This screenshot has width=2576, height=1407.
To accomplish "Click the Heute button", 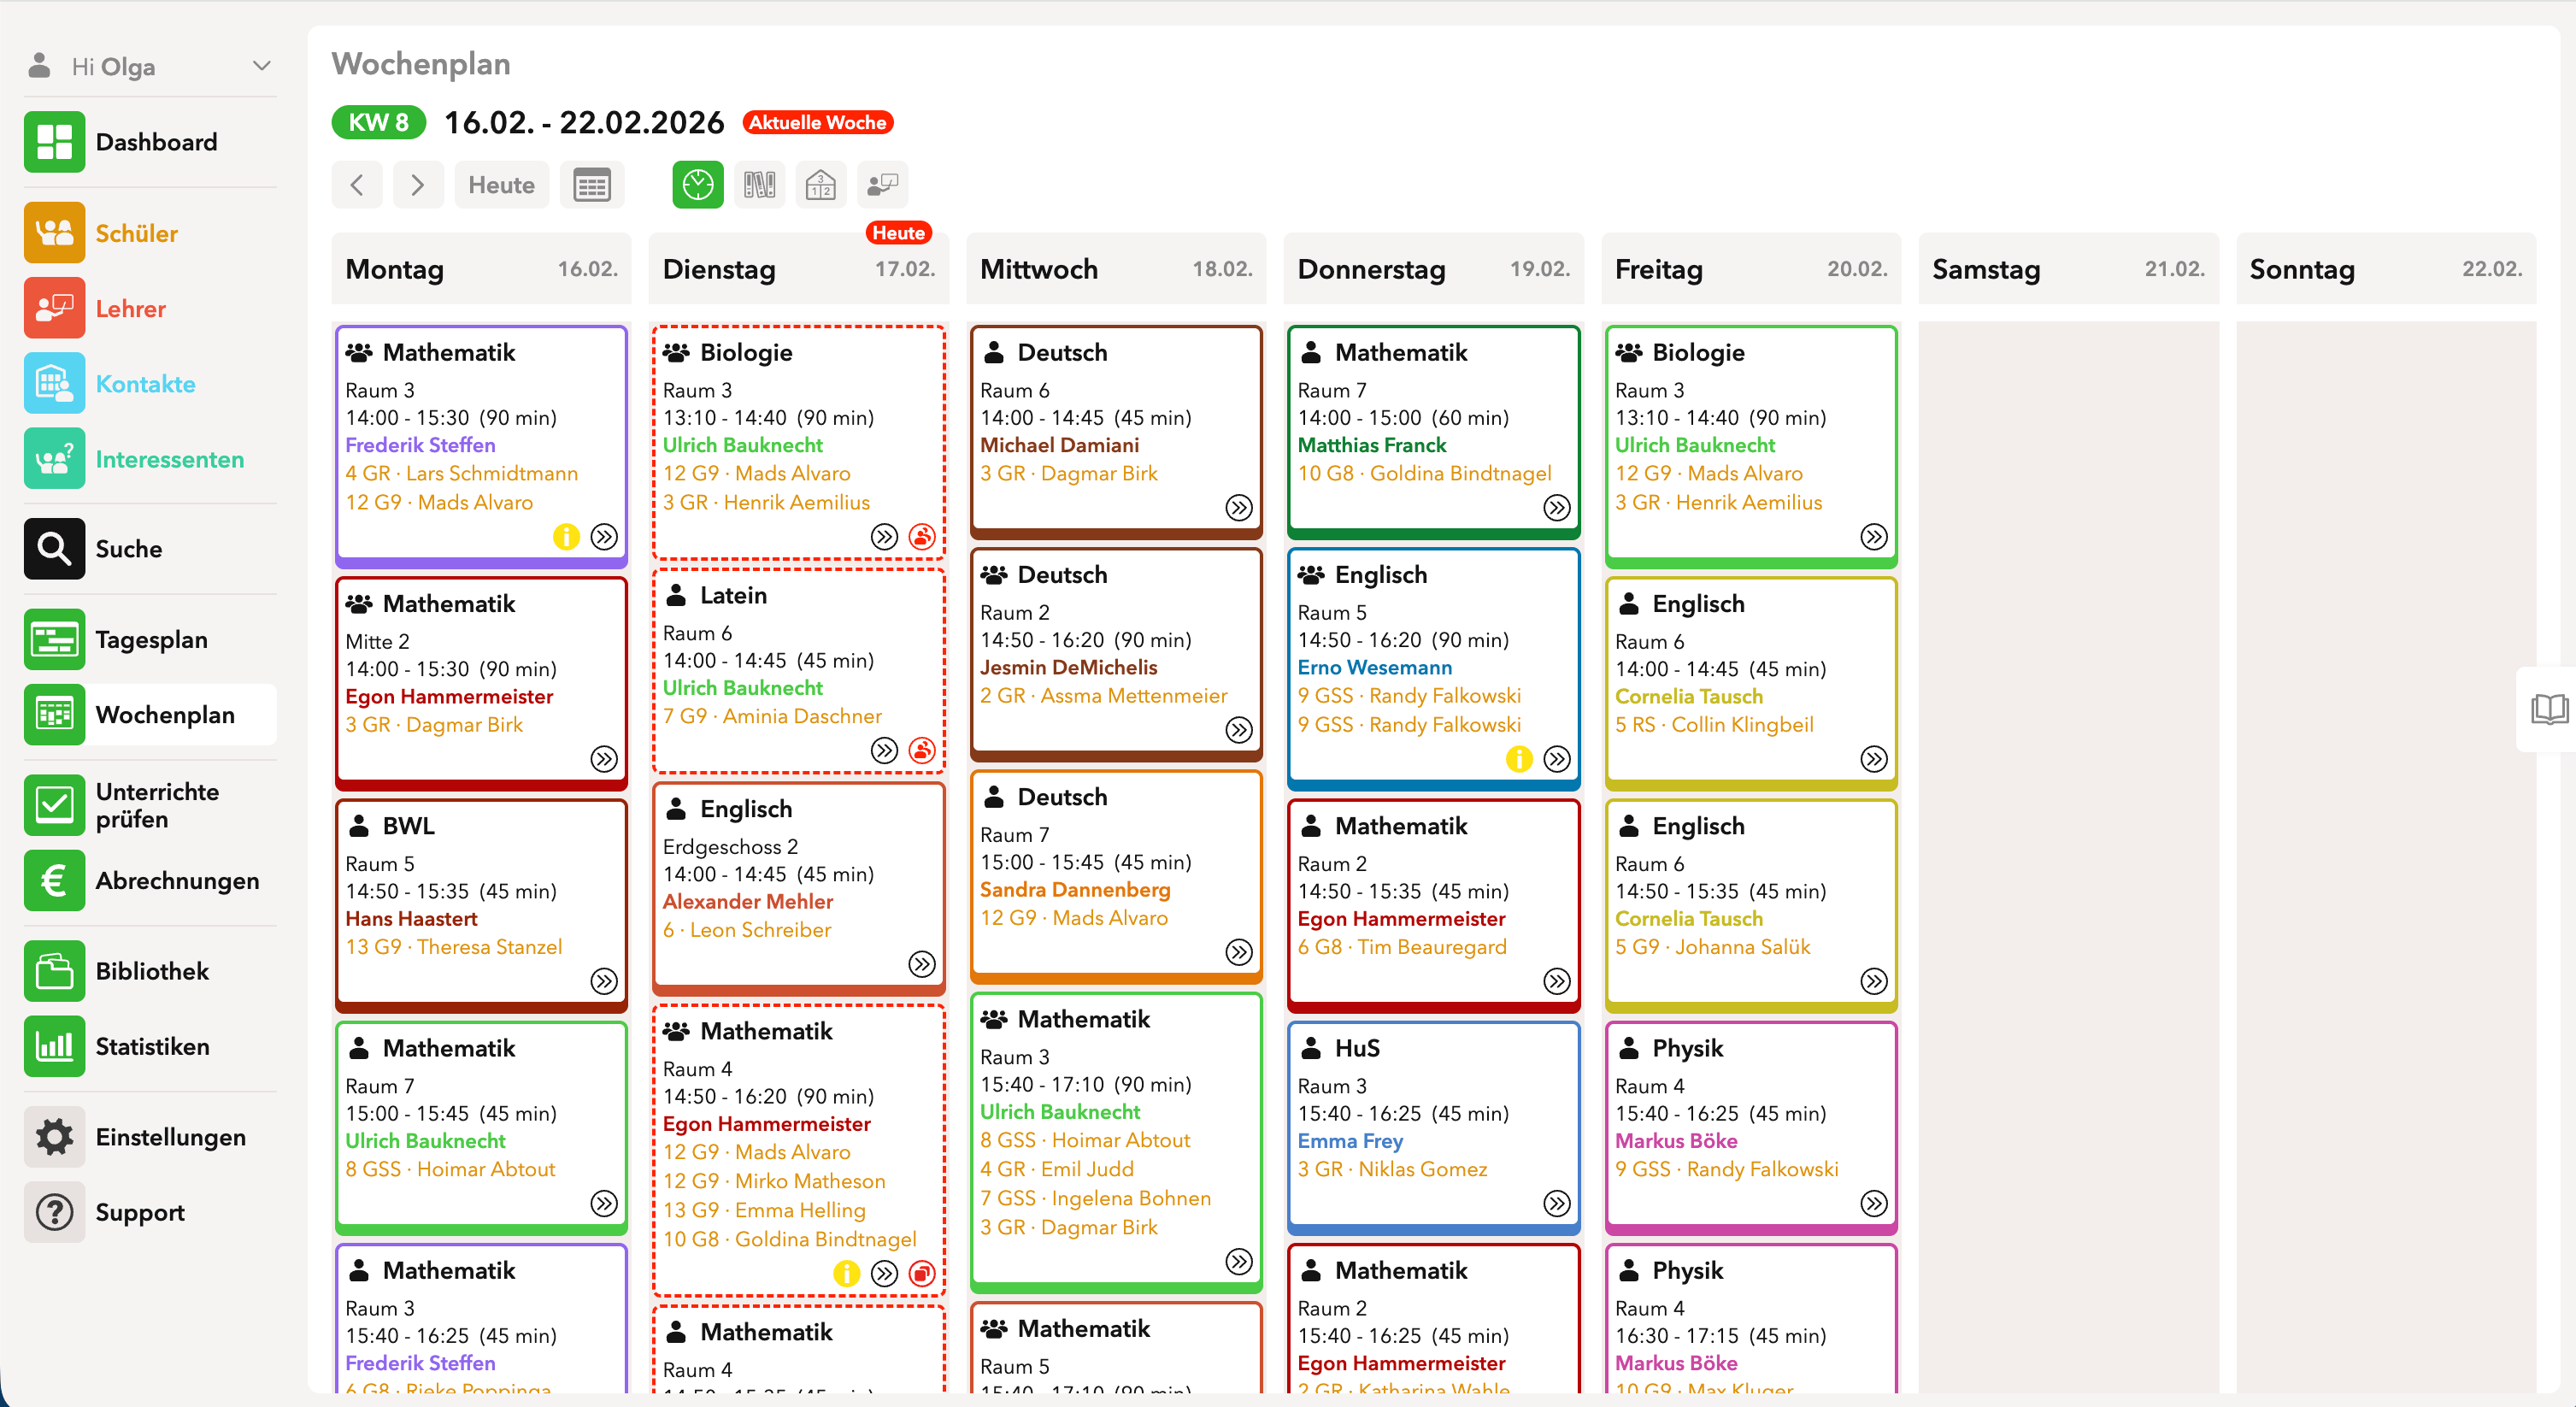I will click(501, 185).
